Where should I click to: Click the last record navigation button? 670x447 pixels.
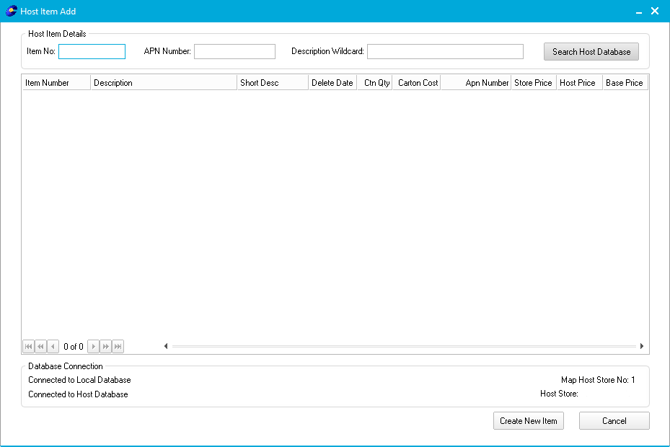(x=118, y=346)
